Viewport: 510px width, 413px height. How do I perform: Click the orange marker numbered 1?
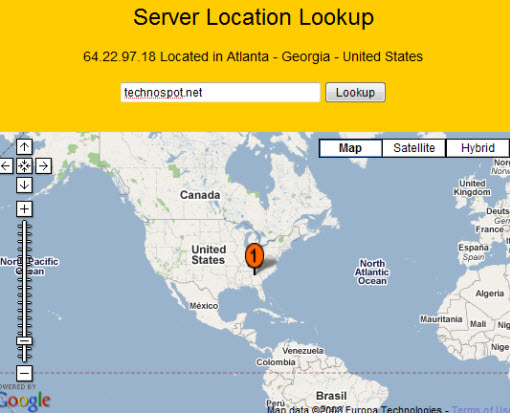coord(254,256)
